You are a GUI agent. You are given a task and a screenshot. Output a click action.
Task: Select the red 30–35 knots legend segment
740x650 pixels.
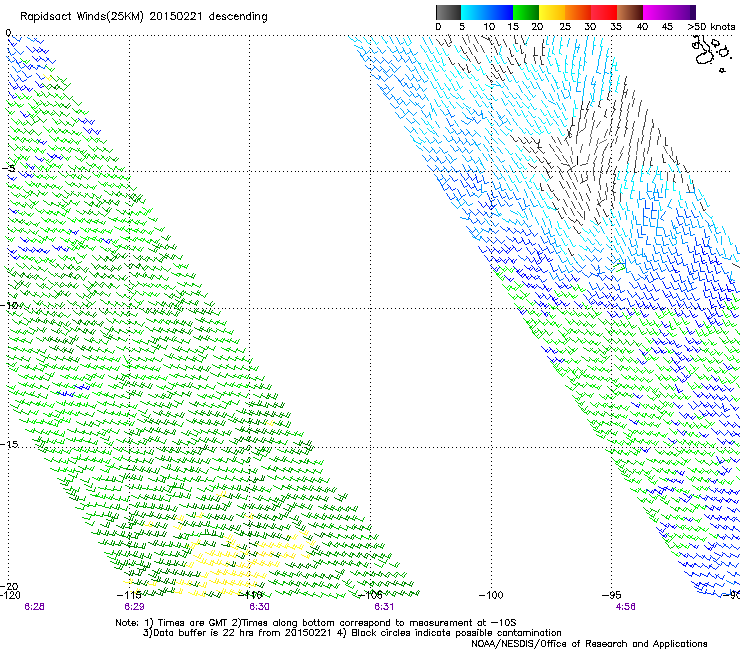[604, 12]
